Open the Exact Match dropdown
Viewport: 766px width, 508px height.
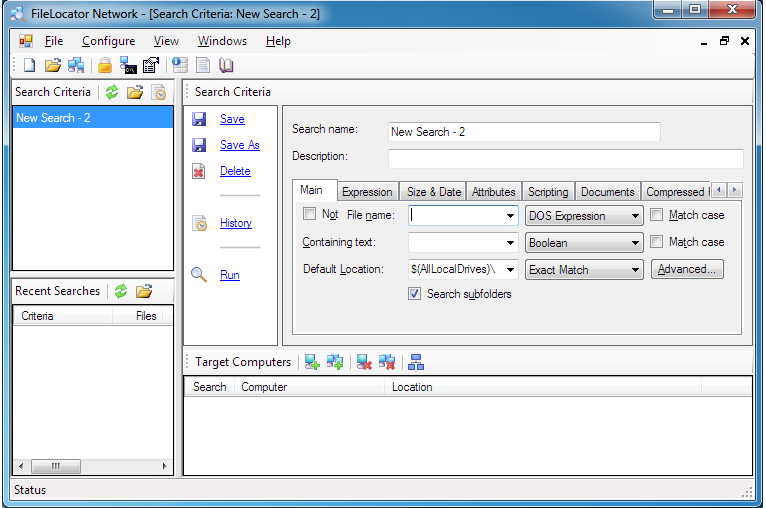[583, 269]
